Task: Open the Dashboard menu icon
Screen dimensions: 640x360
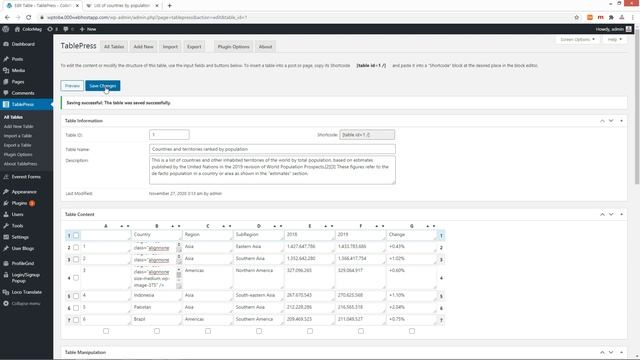Action: 6,44
